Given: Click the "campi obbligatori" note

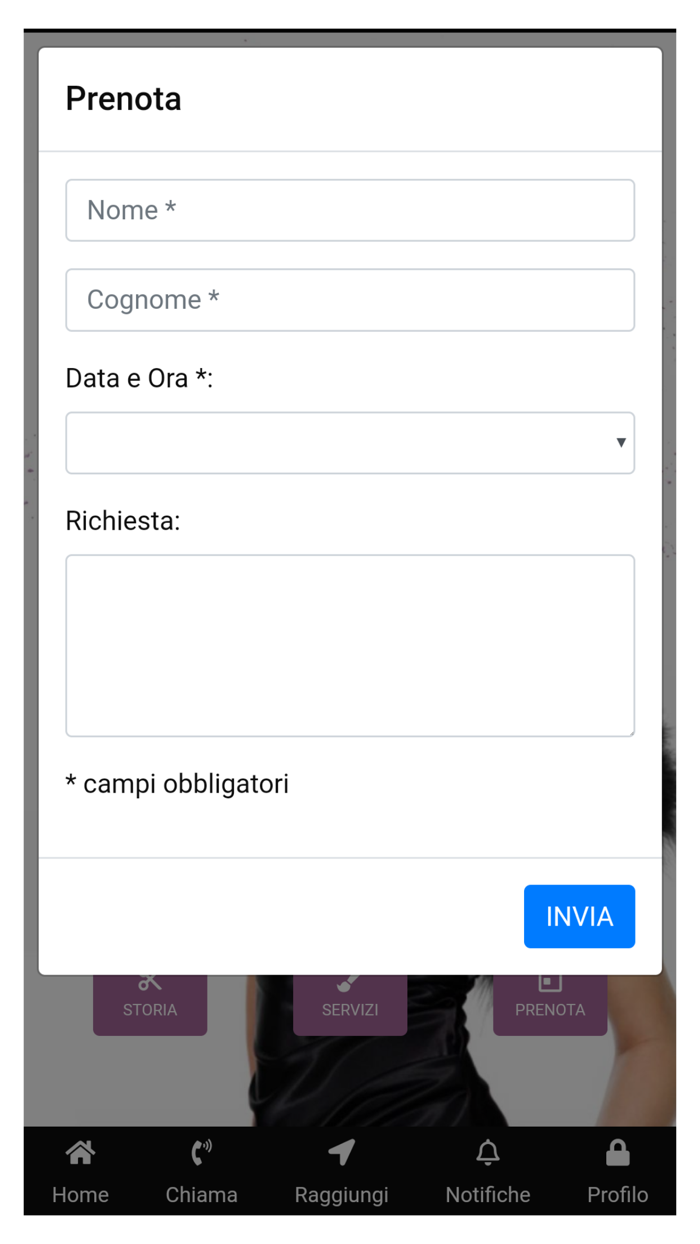Looking at the screenshot, I should (x=177, y=784).
